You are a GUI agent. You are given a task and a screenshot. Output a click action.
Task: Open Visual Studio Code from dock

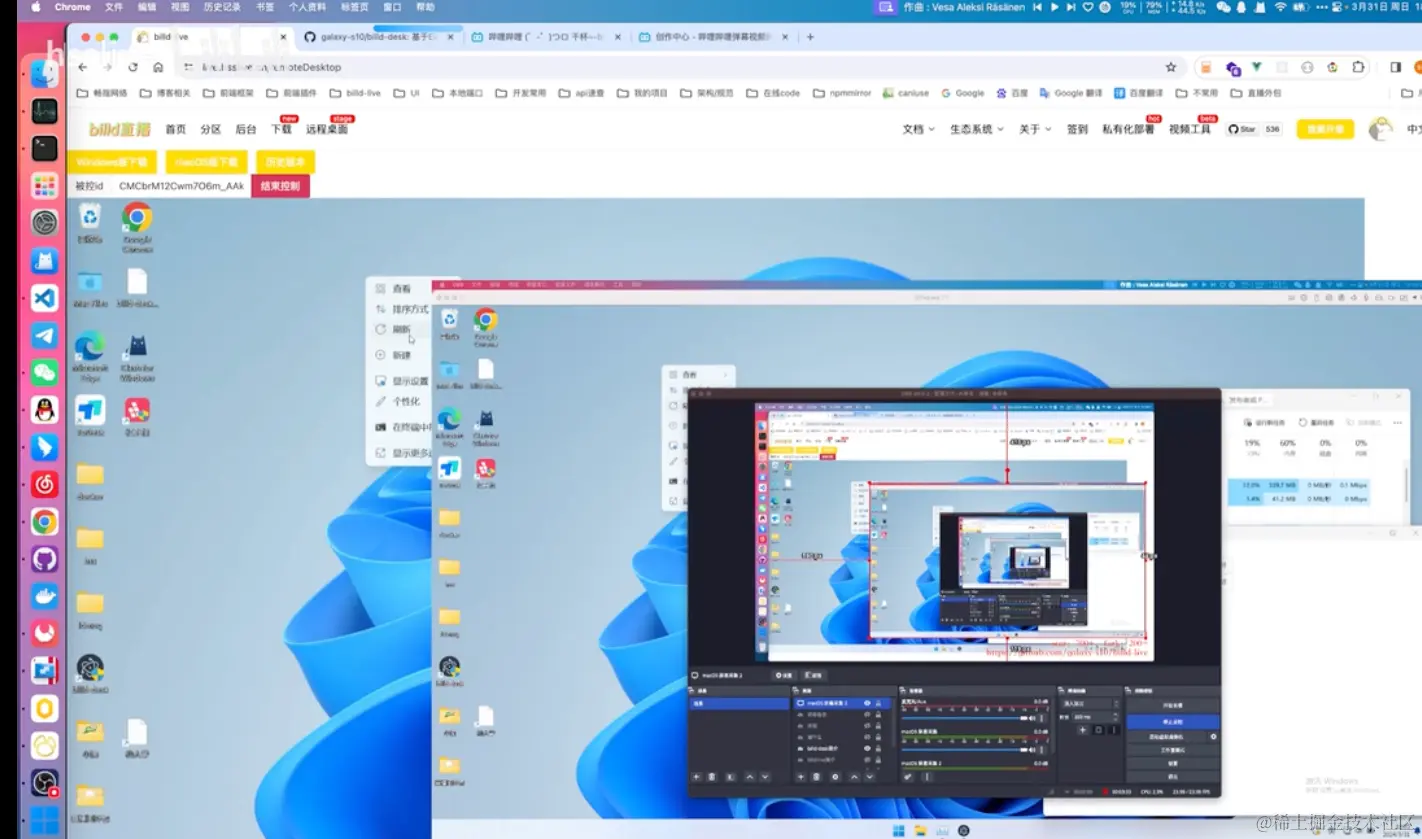pos(44,297)
